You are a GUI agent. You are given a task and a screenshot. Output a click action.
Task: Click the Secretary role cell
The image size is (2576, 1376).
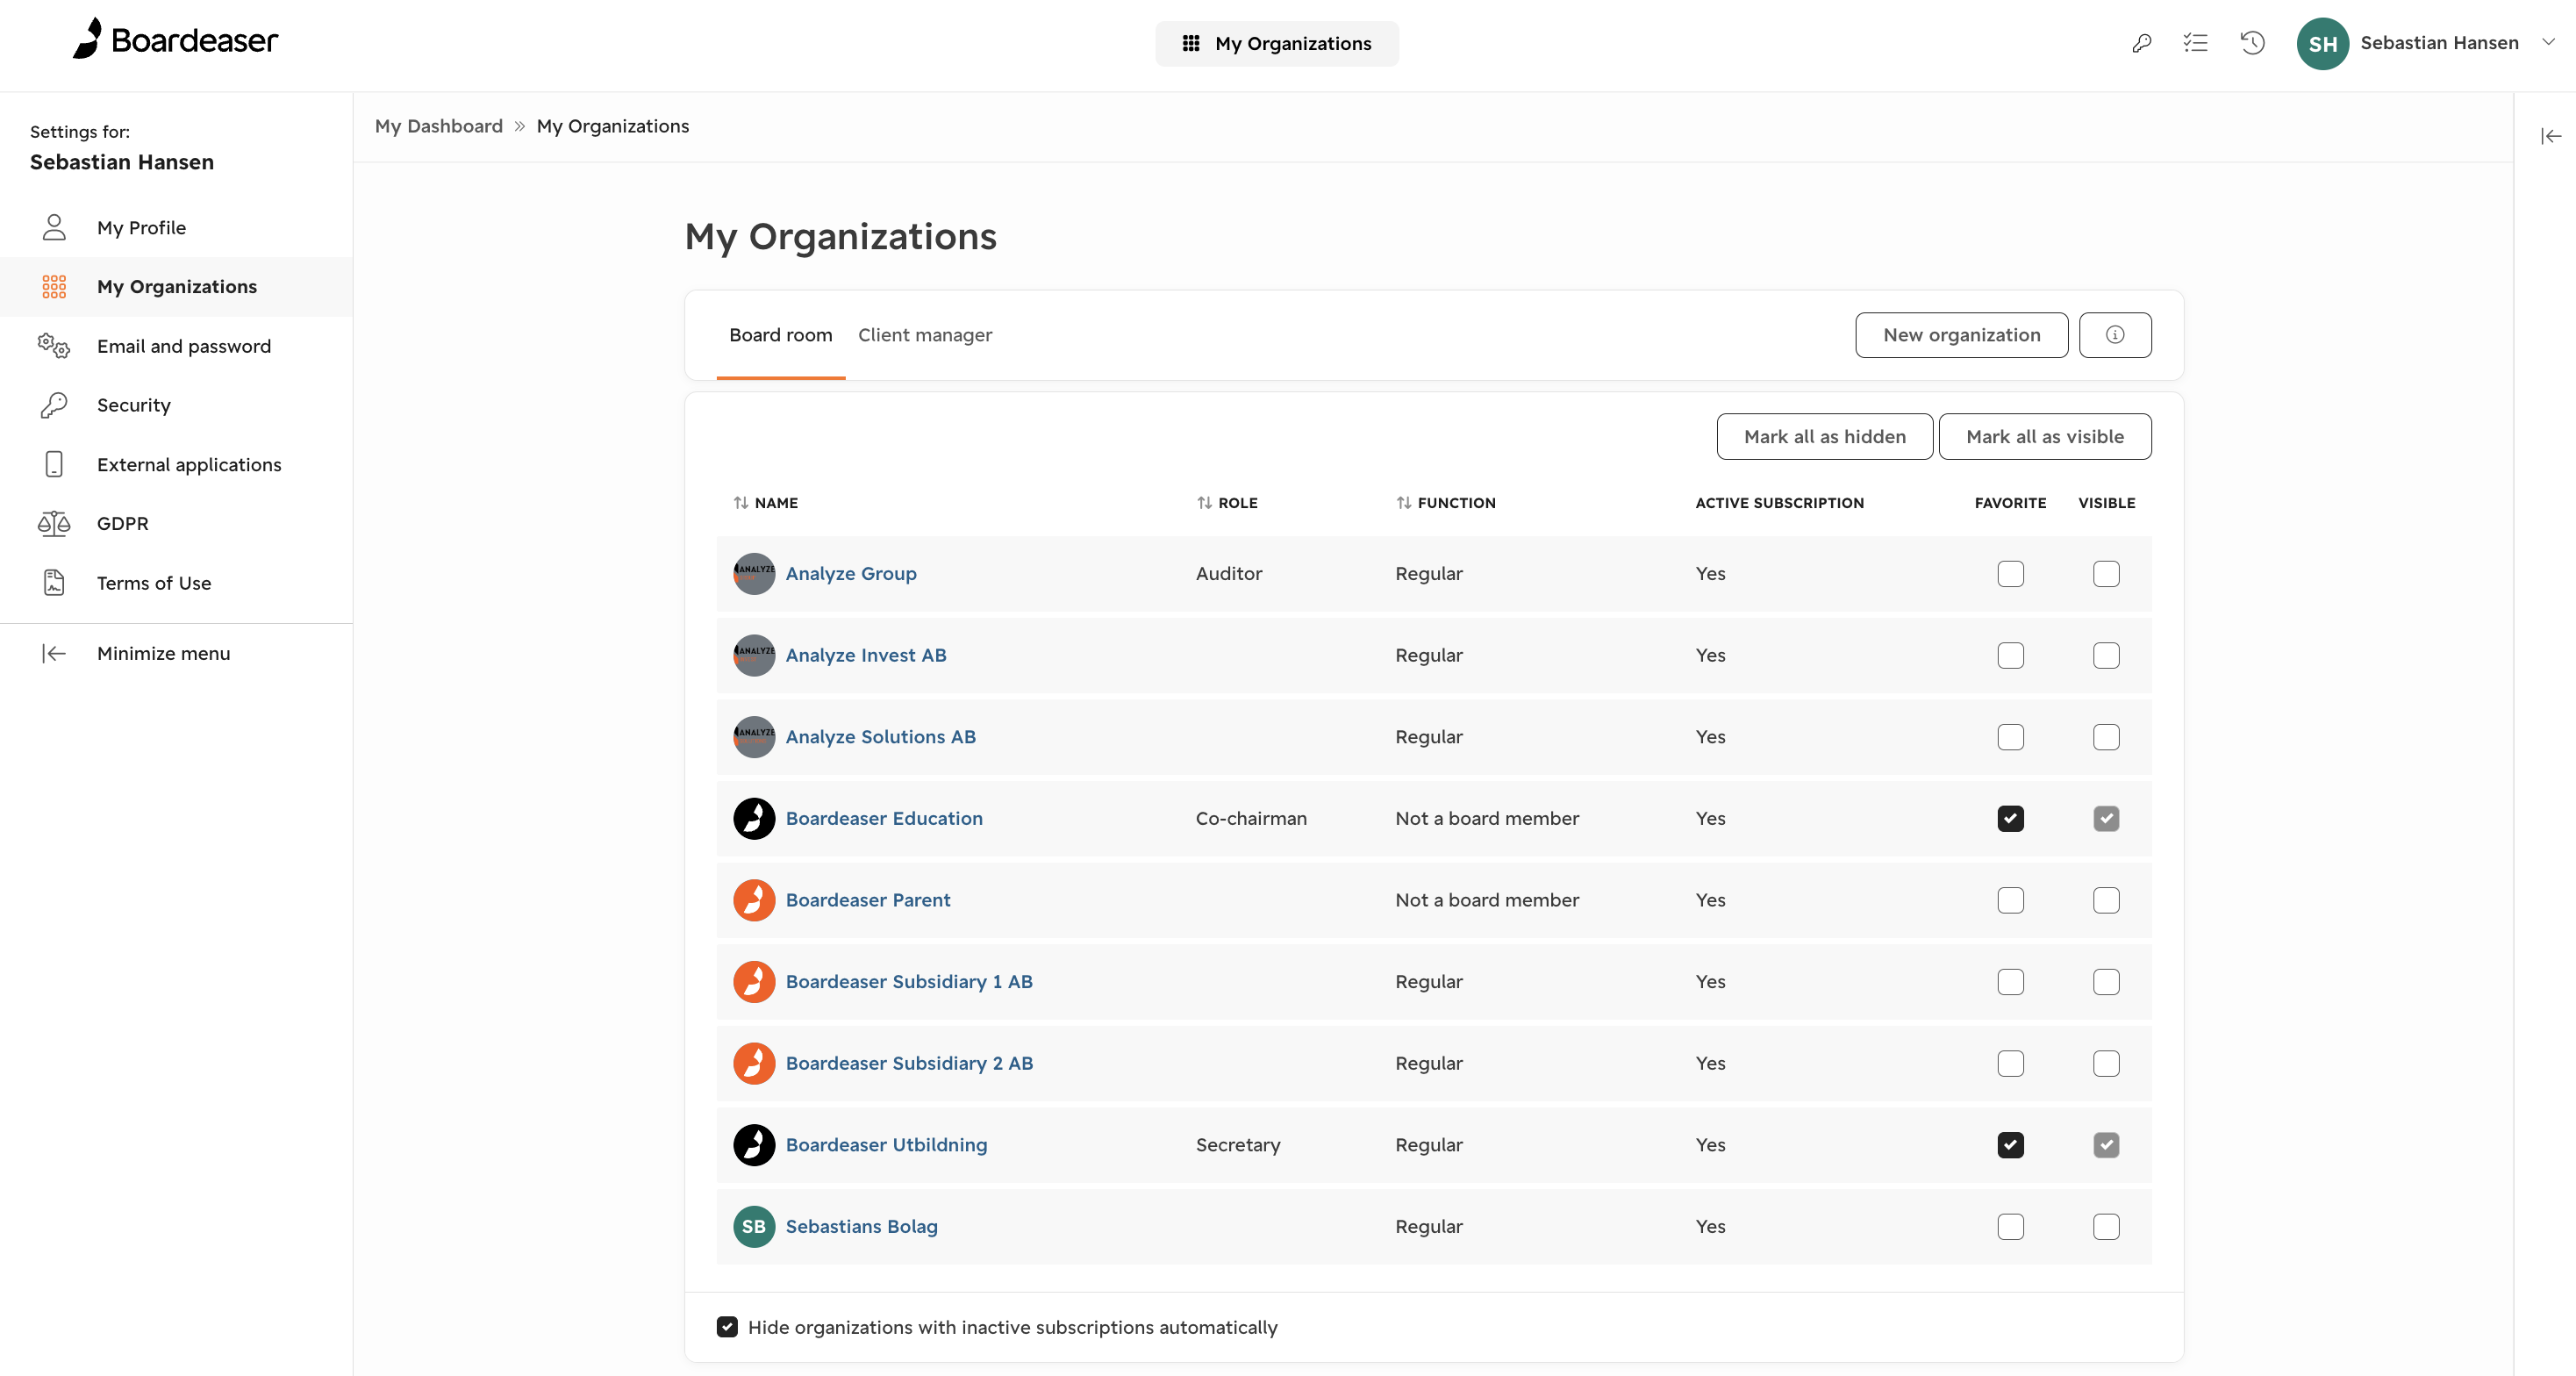[x=1238, y=1145]
